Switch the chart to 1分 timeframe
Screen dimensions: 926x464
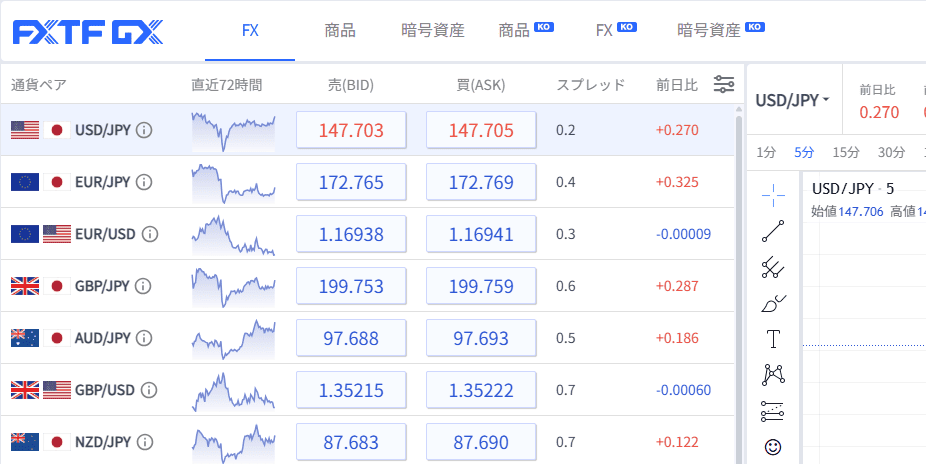766,153
